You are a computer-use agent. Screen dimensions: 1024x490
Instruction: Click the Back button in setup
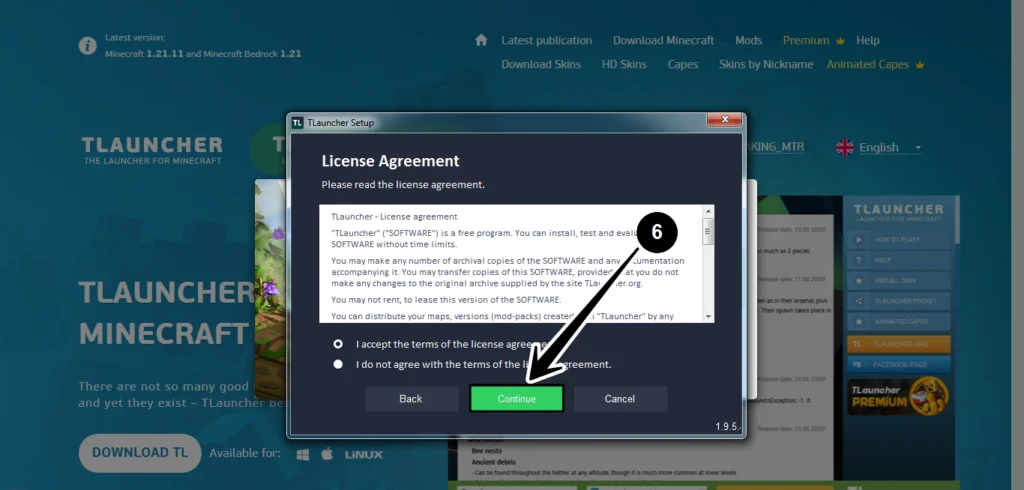pos(411,399)
